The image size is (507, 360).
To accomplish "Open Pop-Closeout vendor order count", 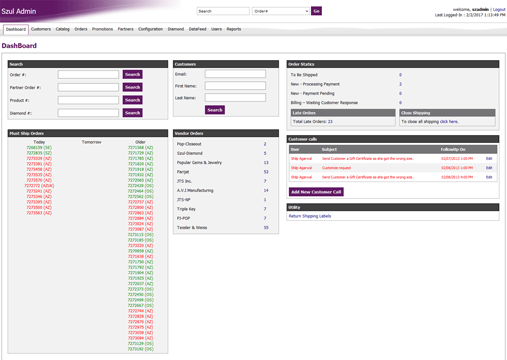I will click(x=265, y=144).
